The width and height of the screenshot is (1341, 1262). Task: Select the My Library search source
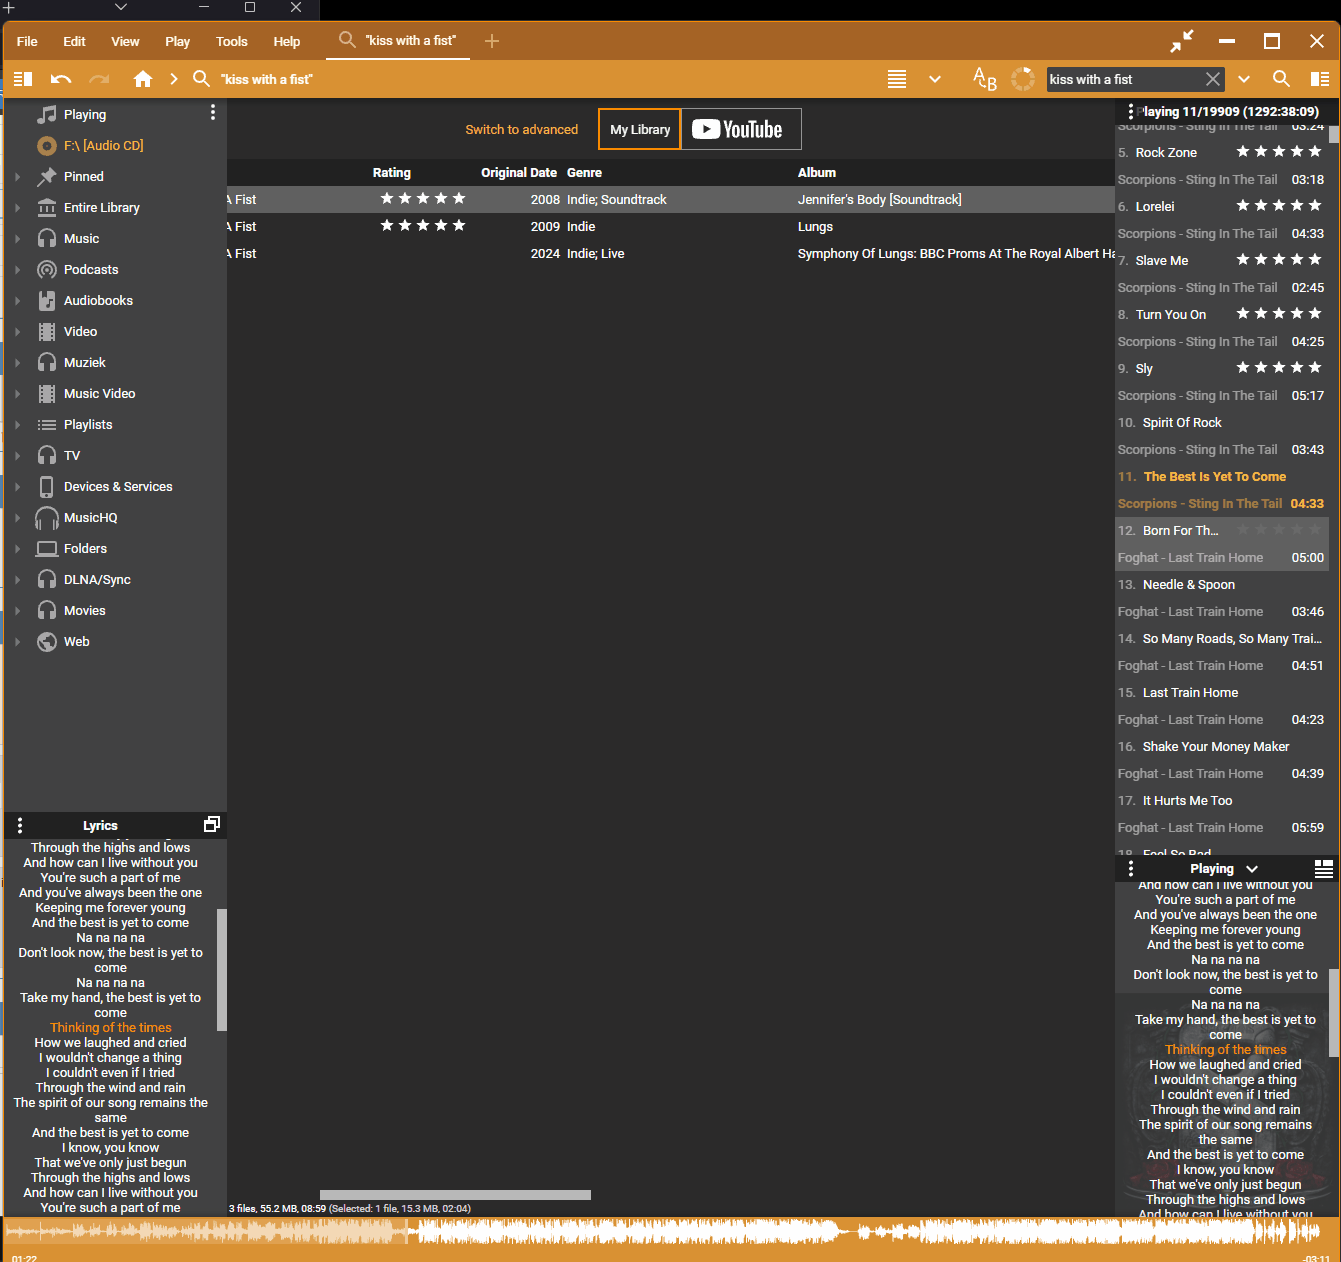[x=640, y=129]
